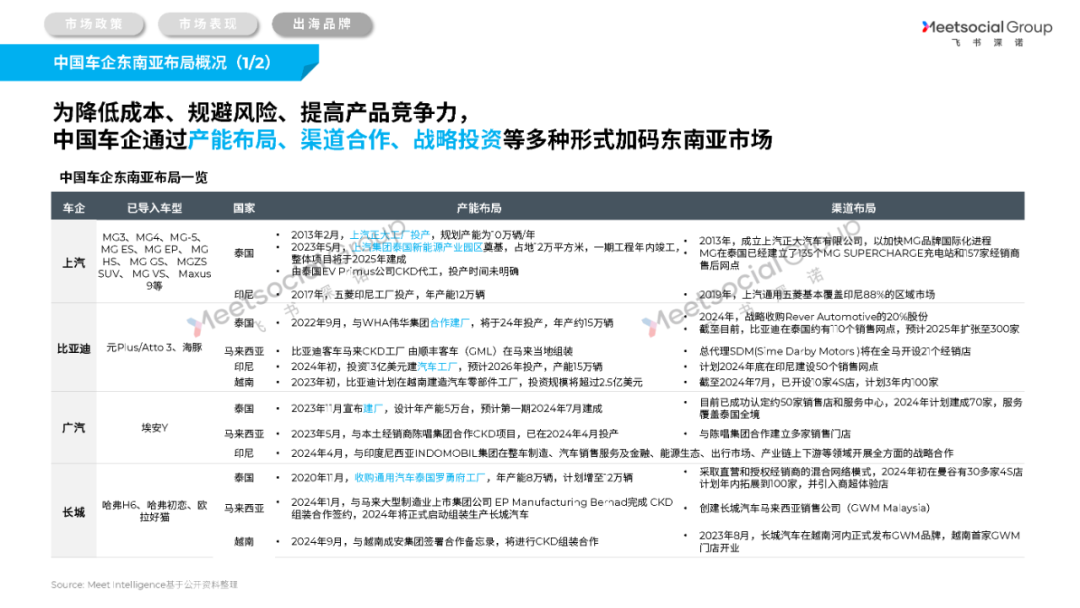Select 与陈唱集团合作建立多家销售门店 entry

775,434
